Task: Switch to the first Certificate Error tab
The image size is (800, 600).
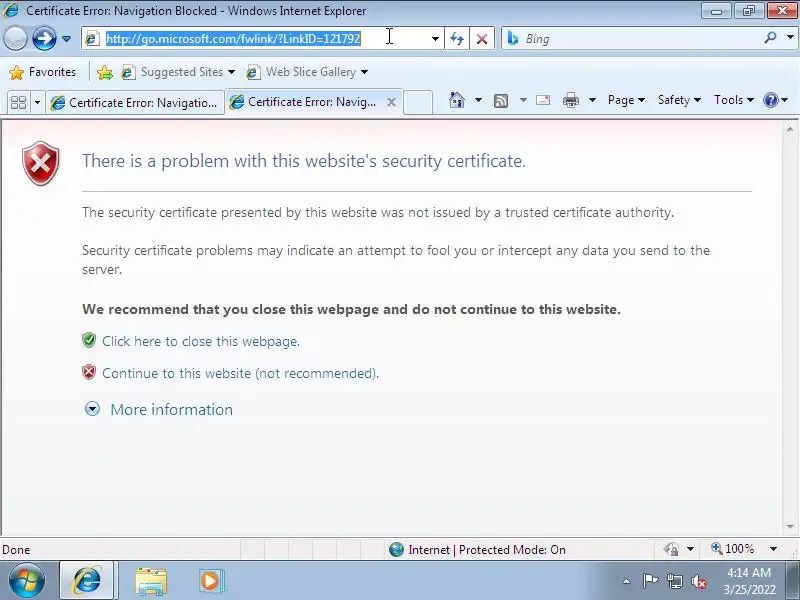Action: (x=135, y=103)
